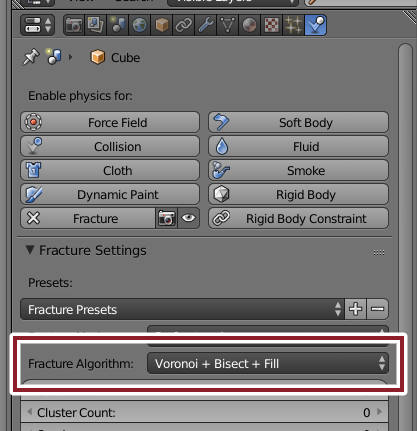The height and width of the screenshot is (431, 417).
Task: Open the Modifiers wrench tab icon
Action: (206, 25)
